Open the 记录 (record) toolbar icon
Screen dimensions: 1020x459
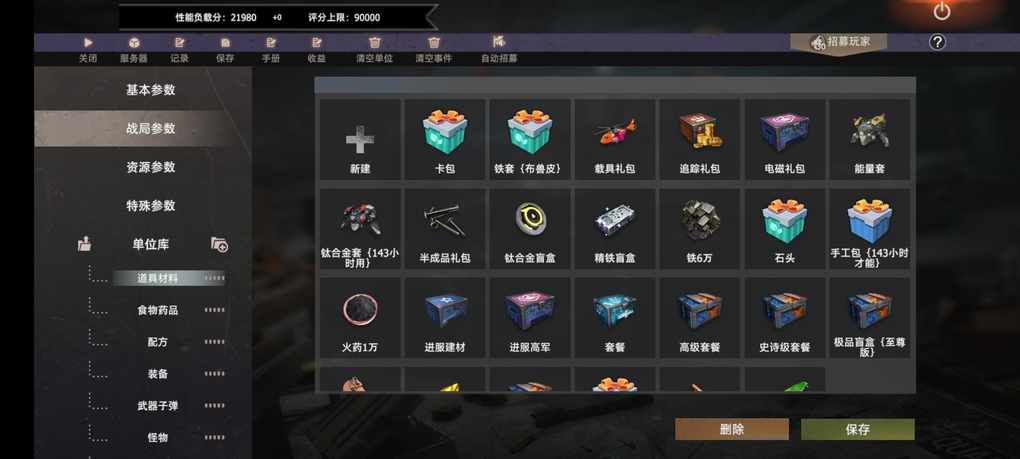pyautogui.click(x=180, y=43)
